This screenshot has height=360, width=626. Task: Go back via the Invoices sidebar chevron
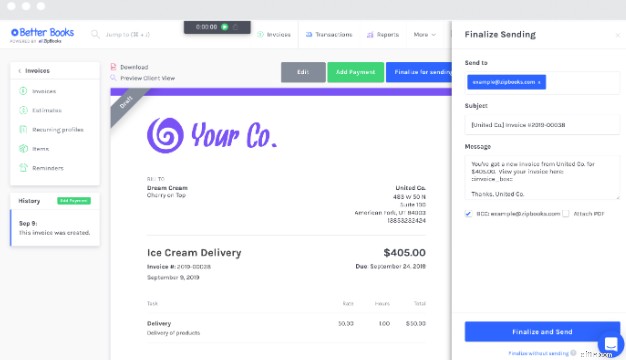coord(20,71)
